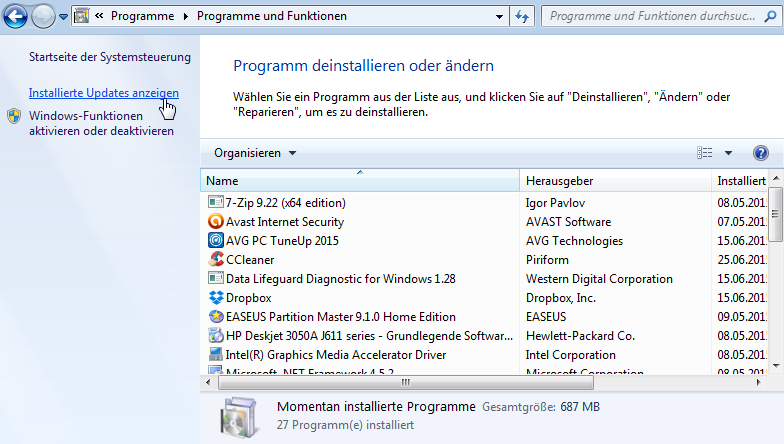Viewport: 784px width, 444px height.
Task: Click the vertical scrollbar thumb
Action: click(776, 214)
